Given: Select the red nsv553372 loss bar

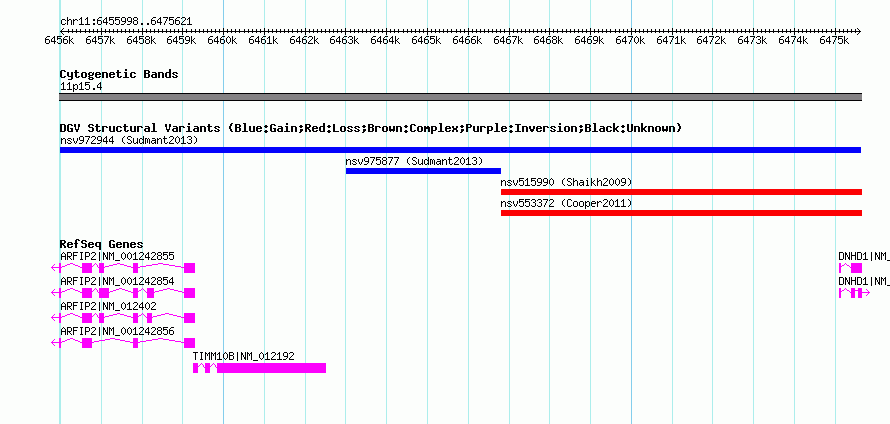Looking at the screenshot, I should click(681, 213).
